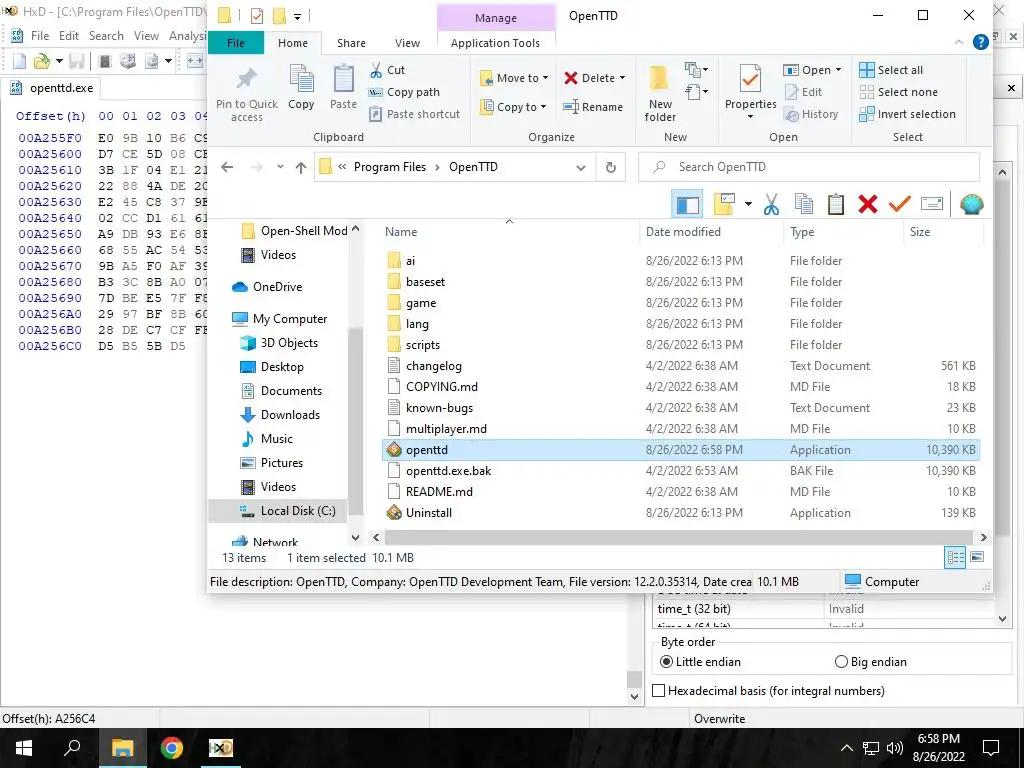The image size is (1024, 768).
Task: Click the orange checkmark Properties toolbar icon
Action: (899, 204)
